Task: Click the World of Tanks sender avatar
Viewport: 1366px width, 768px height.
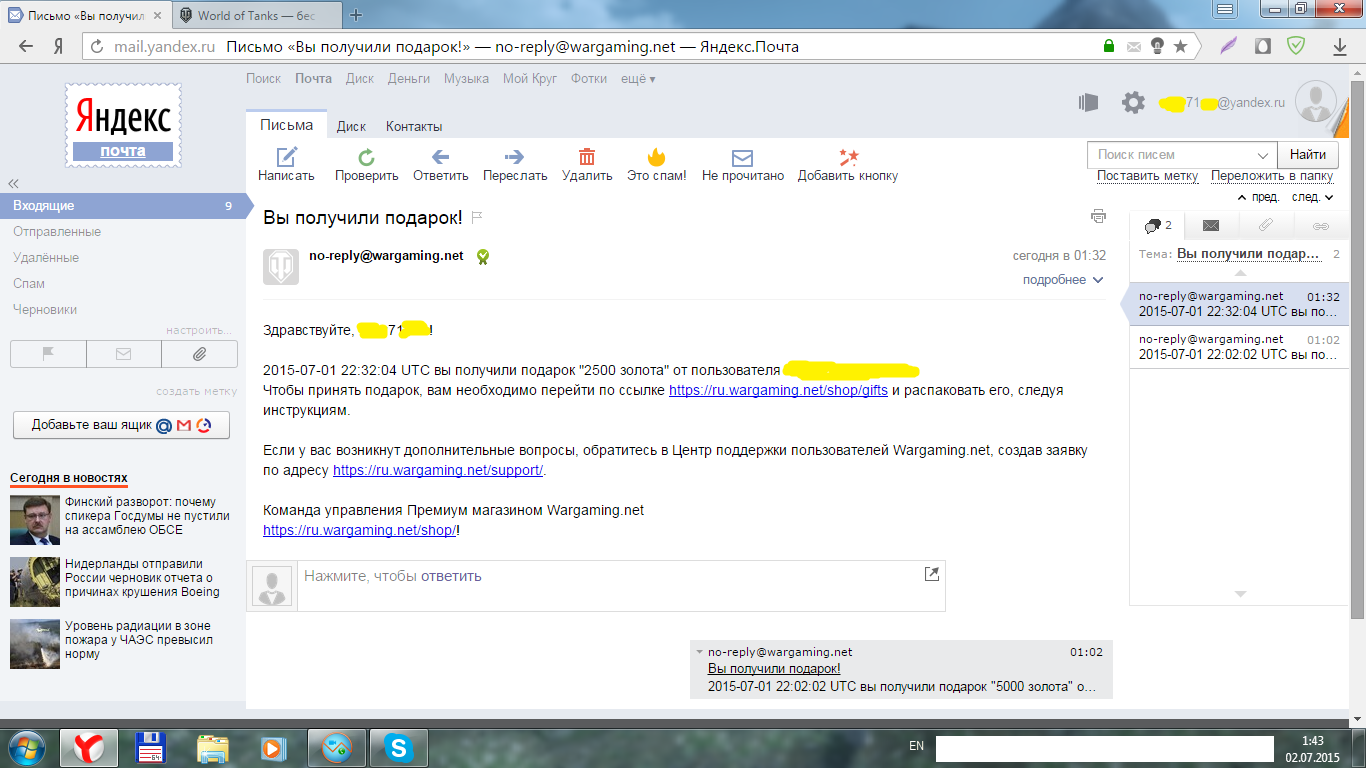Action: pos(281,267)
